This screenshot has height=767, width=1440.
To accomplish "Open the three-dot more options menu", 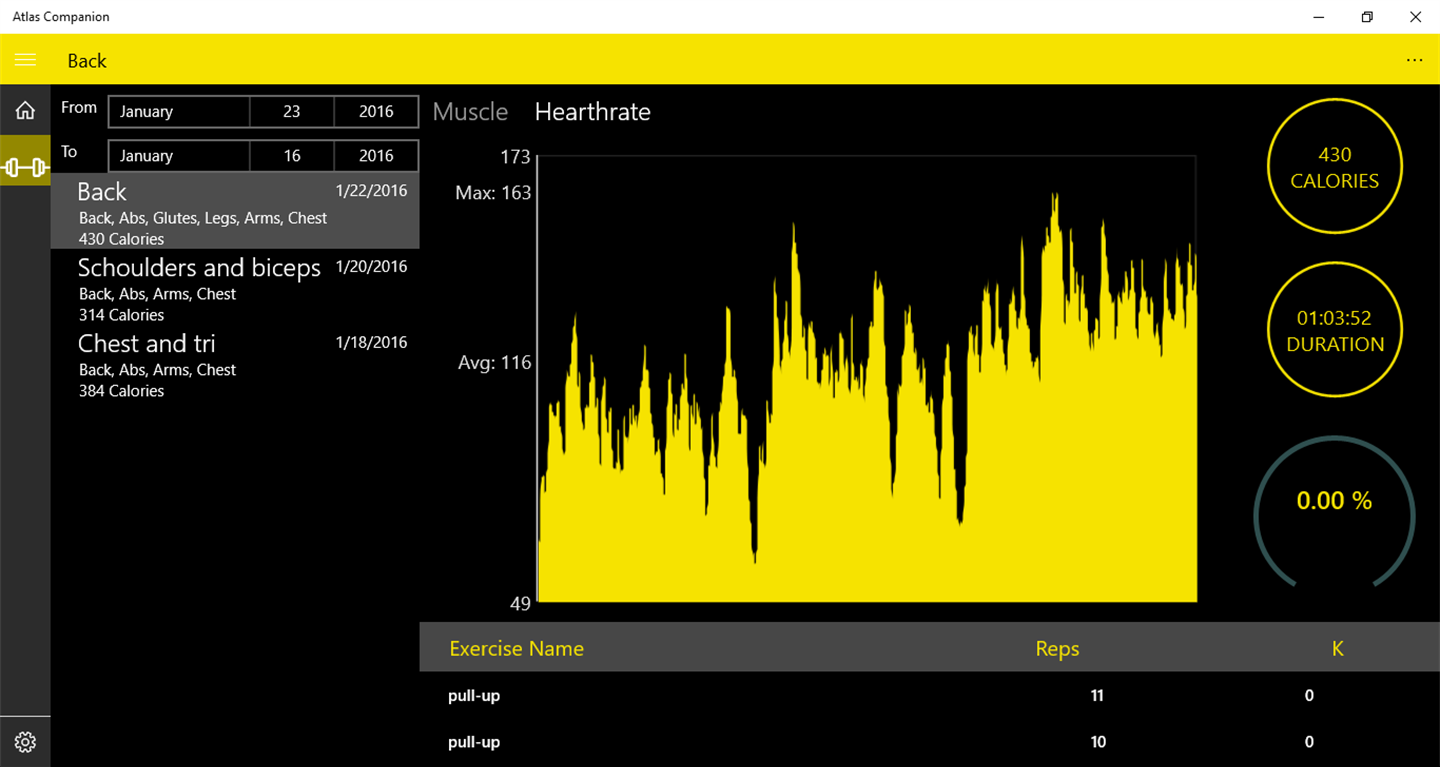I will (x=1414, y=60).
